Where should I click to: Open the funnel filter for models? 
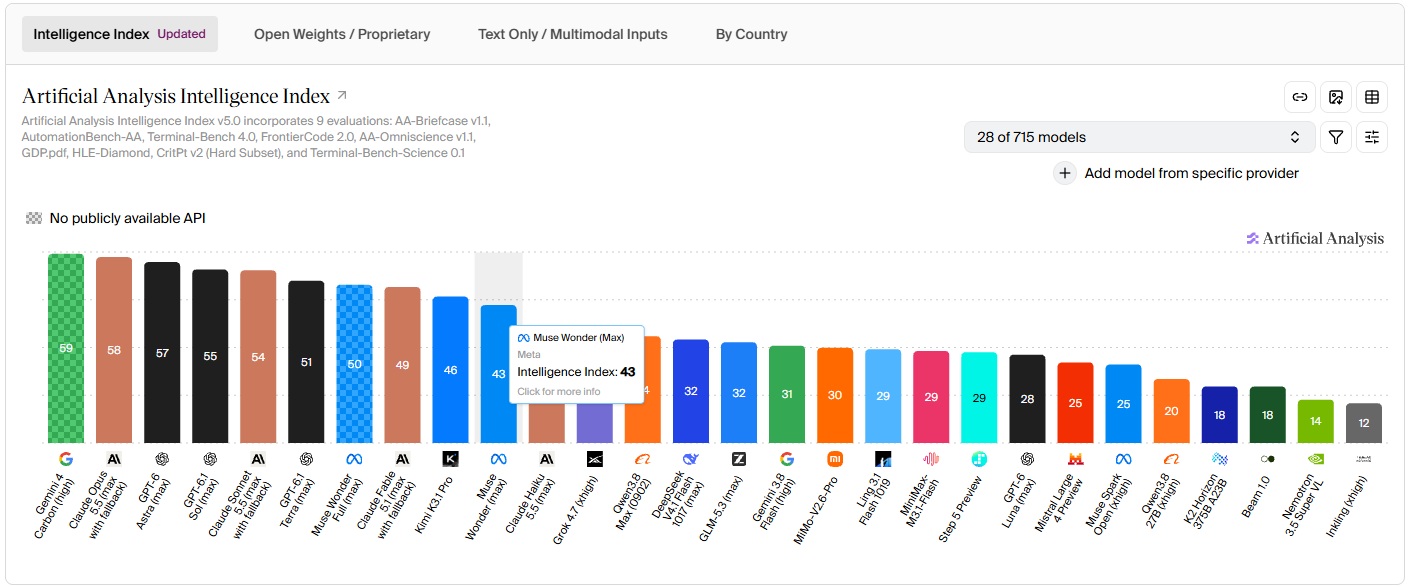1336,137
